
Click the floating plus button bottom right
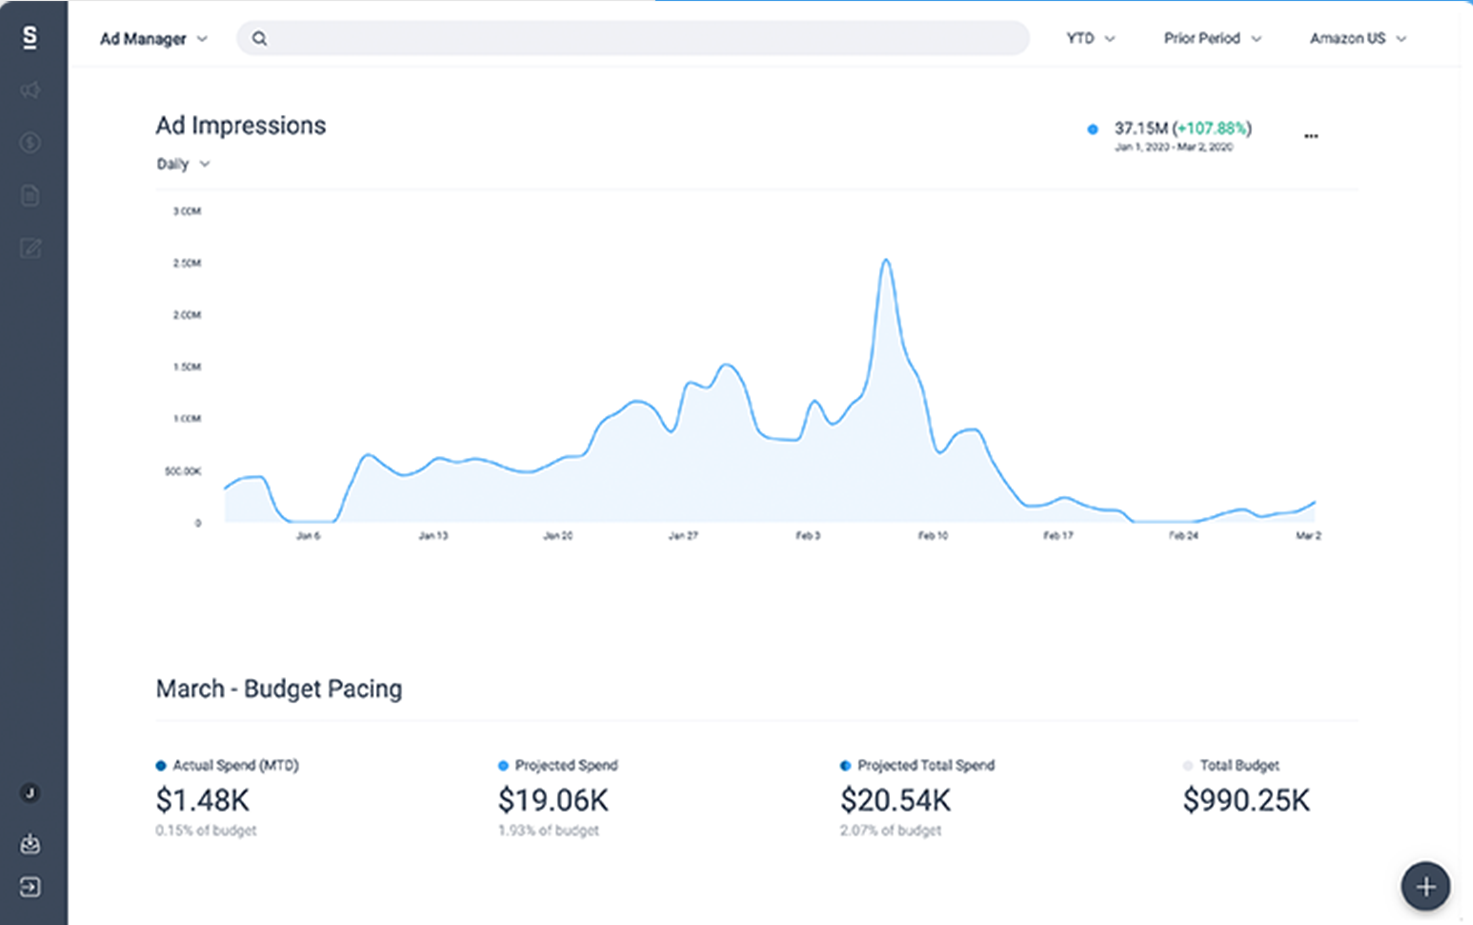[1424, 886]
